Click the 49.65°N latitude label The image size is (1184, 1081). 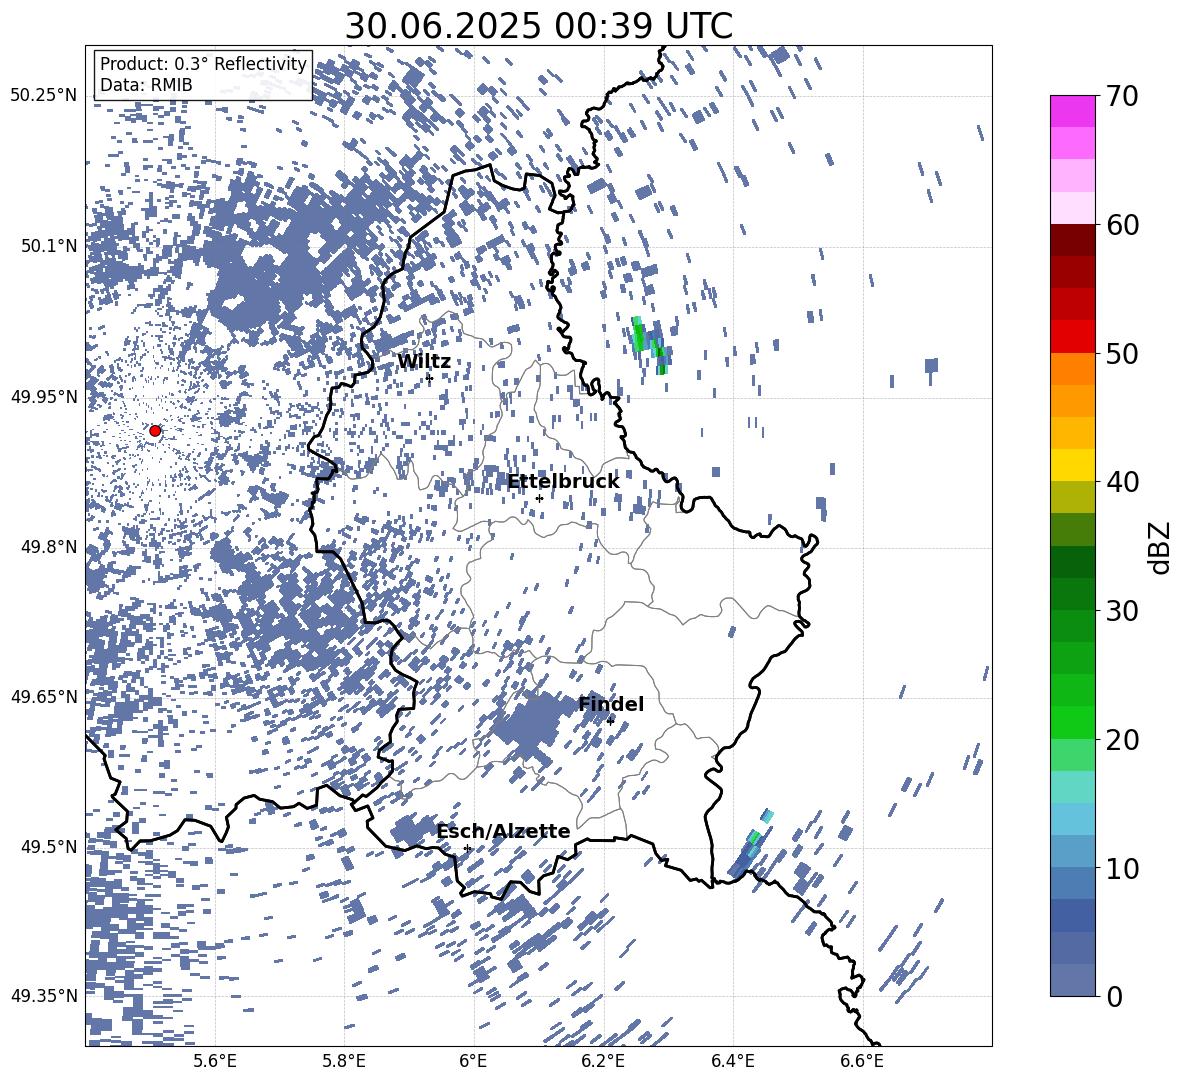(44, 696)
